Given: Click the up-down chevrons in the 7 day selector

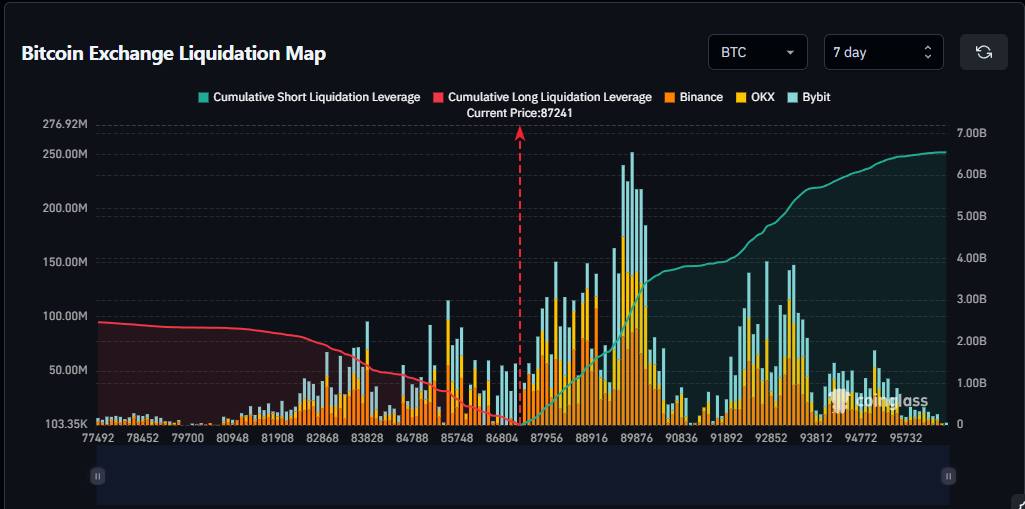Looking at the screenshot, I should click(x=927, y=52).
